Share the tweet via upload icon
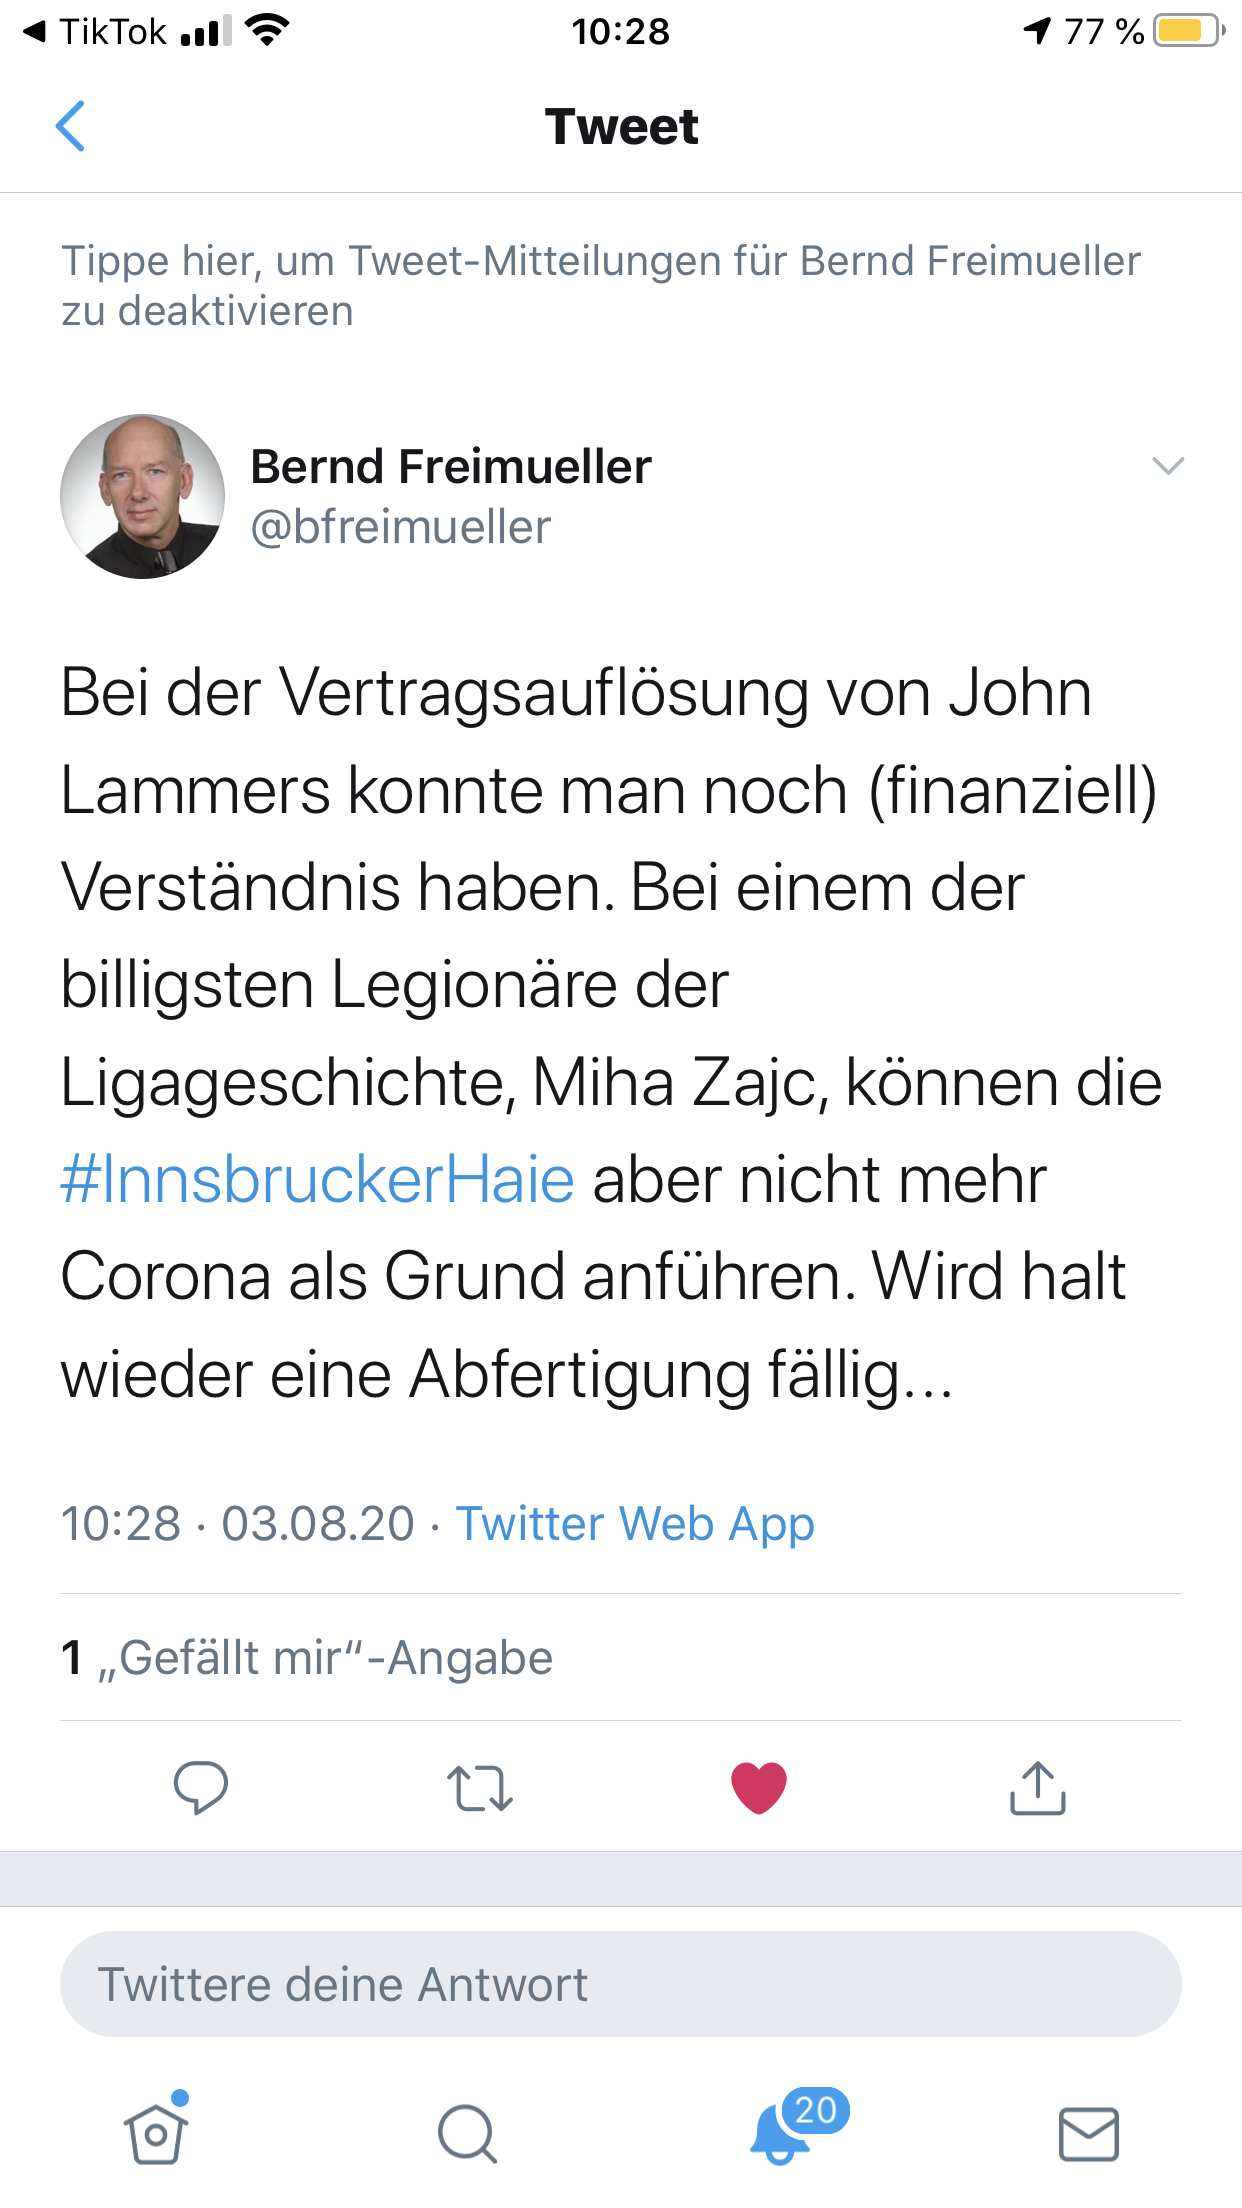Screen dimensions: 1242x2208 tap(1038, 1787)
